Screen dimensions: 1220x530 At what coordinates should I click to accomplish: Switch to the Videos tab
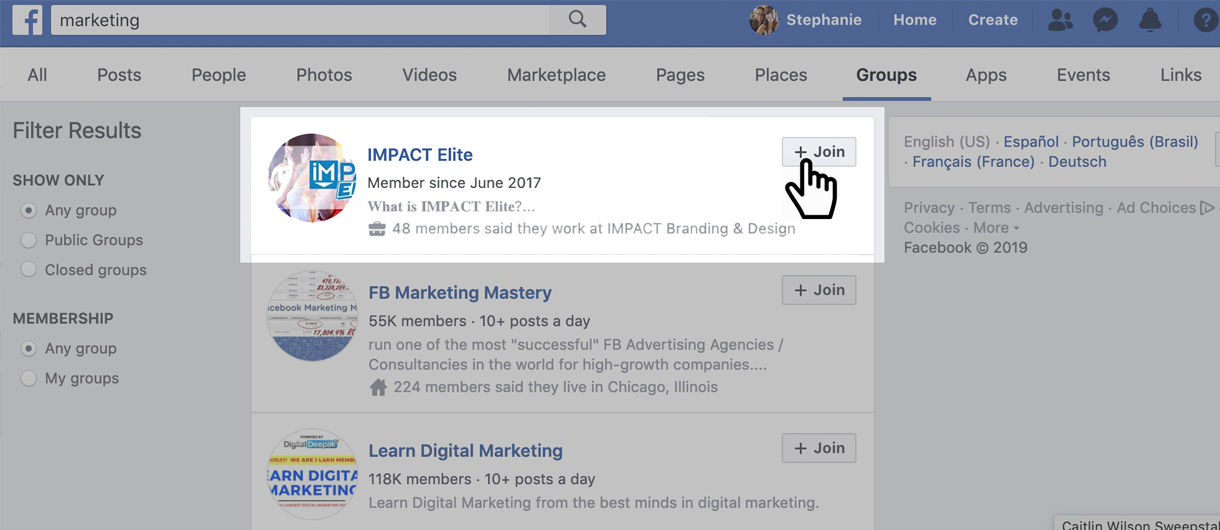point(429,75)
